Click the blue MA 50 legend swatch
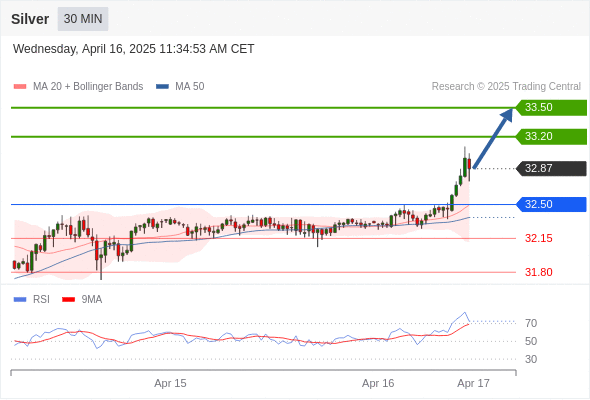 pos(162,87)
